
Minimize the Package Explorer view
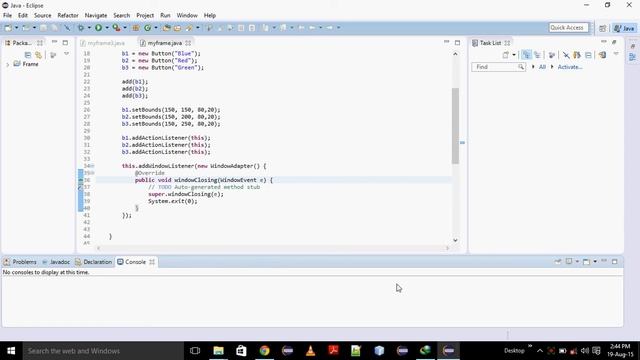click(54, 42)
